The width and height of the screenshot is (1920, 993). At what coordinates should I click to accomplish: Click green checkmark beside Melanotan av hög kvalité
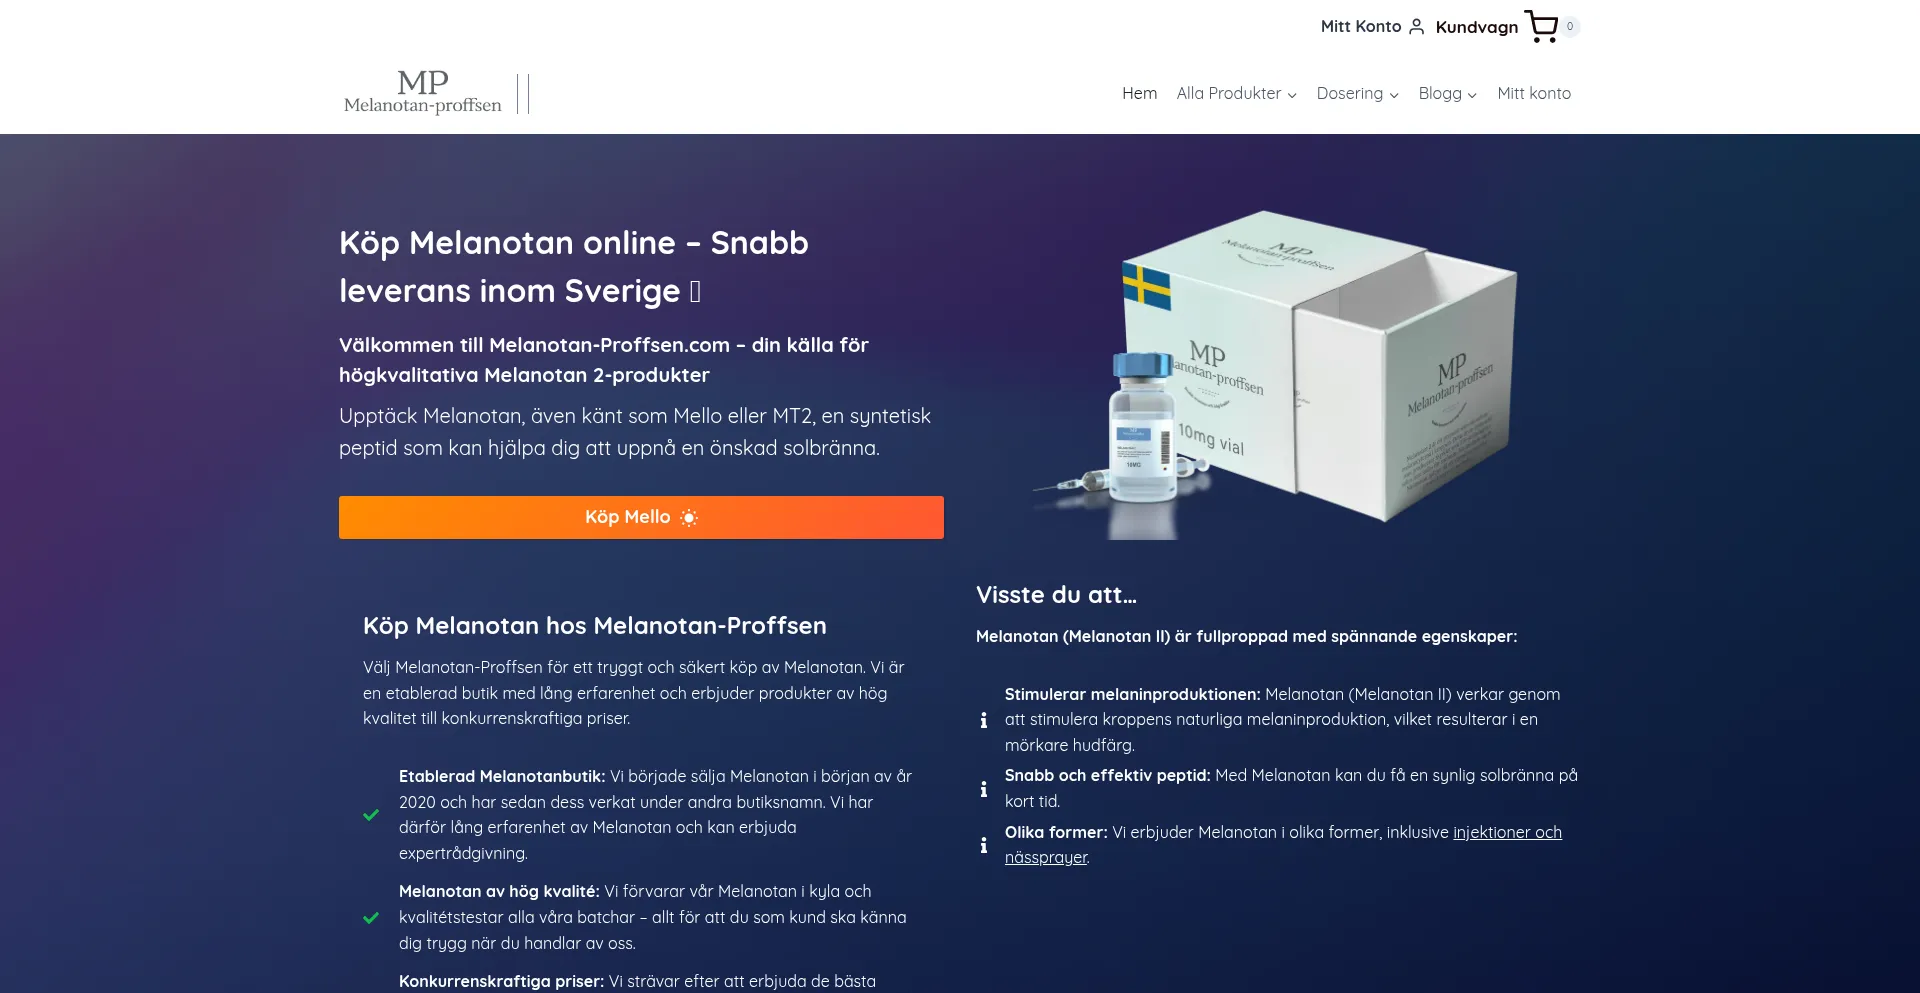371,918
